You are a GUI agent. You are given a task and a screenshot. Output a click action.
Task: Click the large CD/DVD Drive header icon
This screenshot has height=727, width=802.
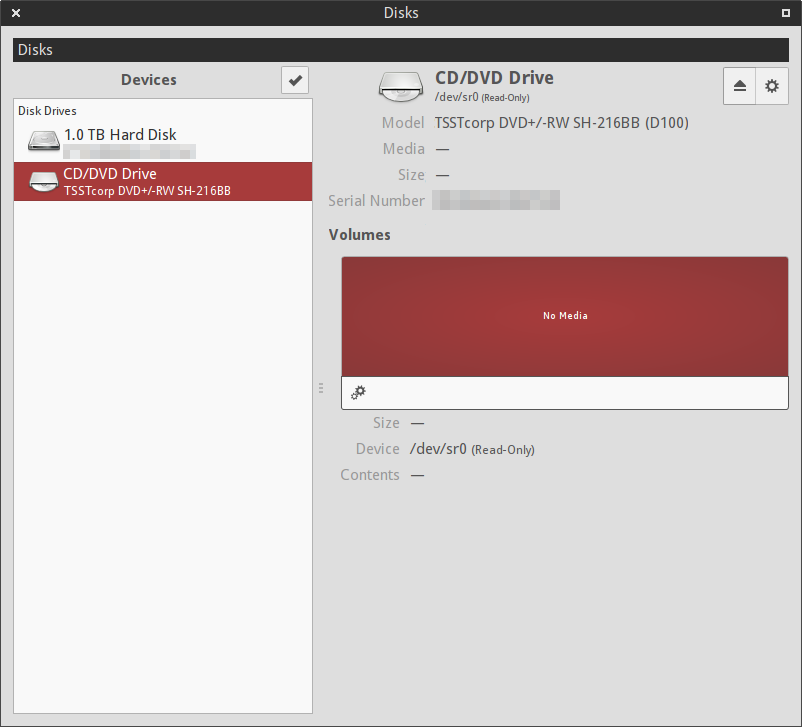click(x=401, y=86)
